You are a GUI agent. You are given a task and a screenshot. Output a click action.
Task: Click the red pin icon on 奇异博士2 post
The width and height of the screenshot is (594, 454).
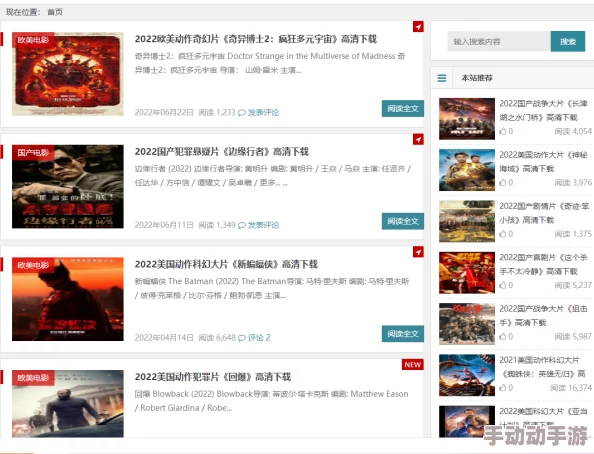[x=418, y=27]
